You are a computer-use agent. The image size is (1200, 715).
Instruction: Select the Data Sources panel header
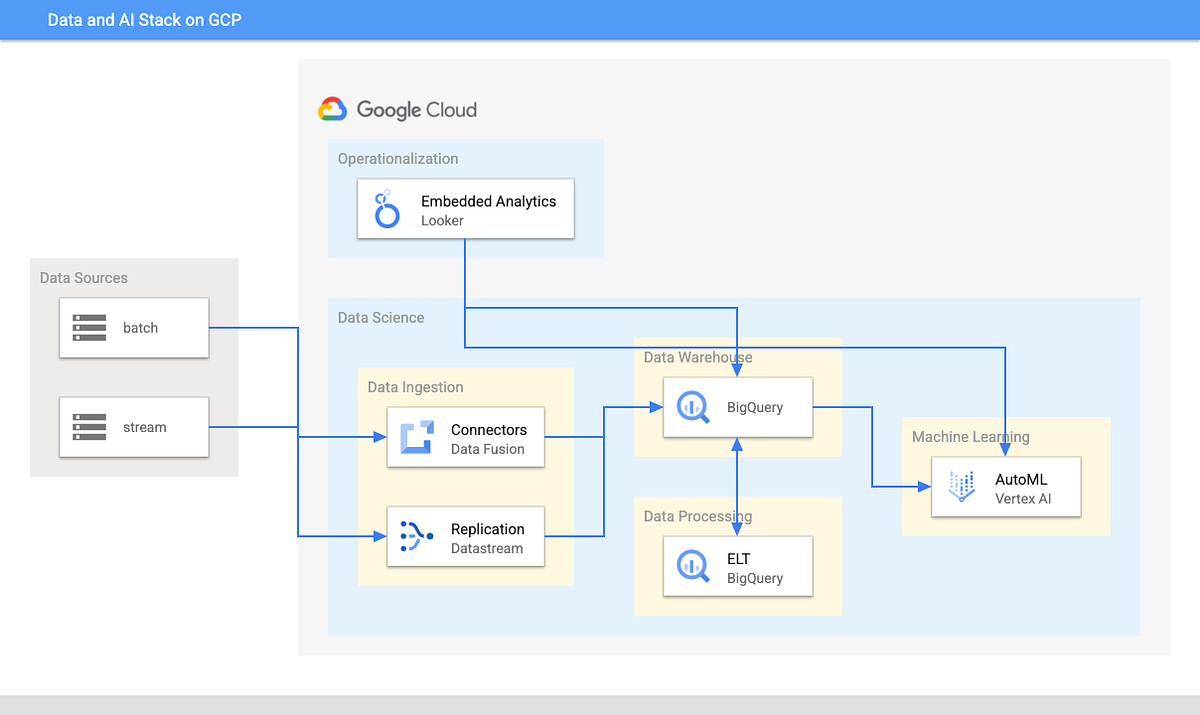(83, 277)
